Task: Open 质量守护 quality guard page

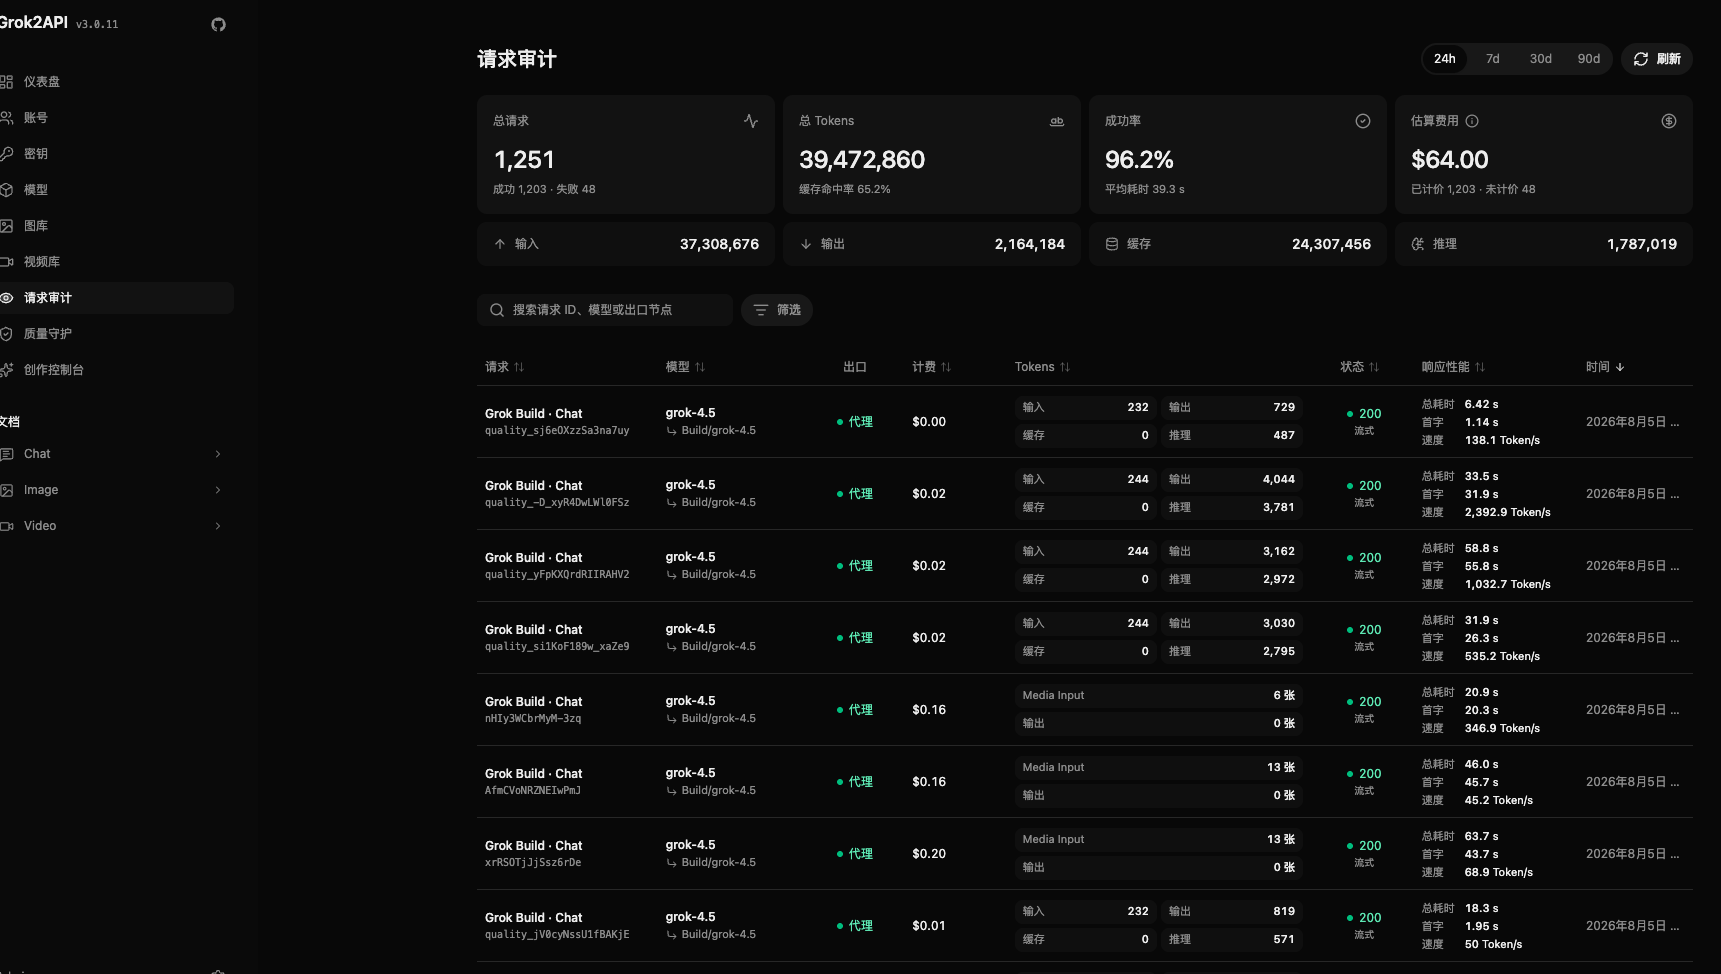Action: [x=116, y=334]
